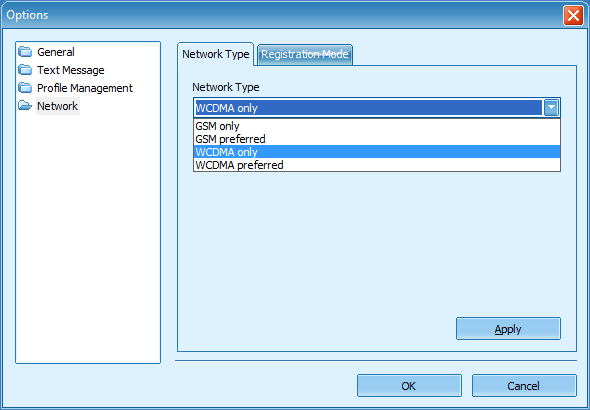Click the General folder icon

tap(25, 52)
